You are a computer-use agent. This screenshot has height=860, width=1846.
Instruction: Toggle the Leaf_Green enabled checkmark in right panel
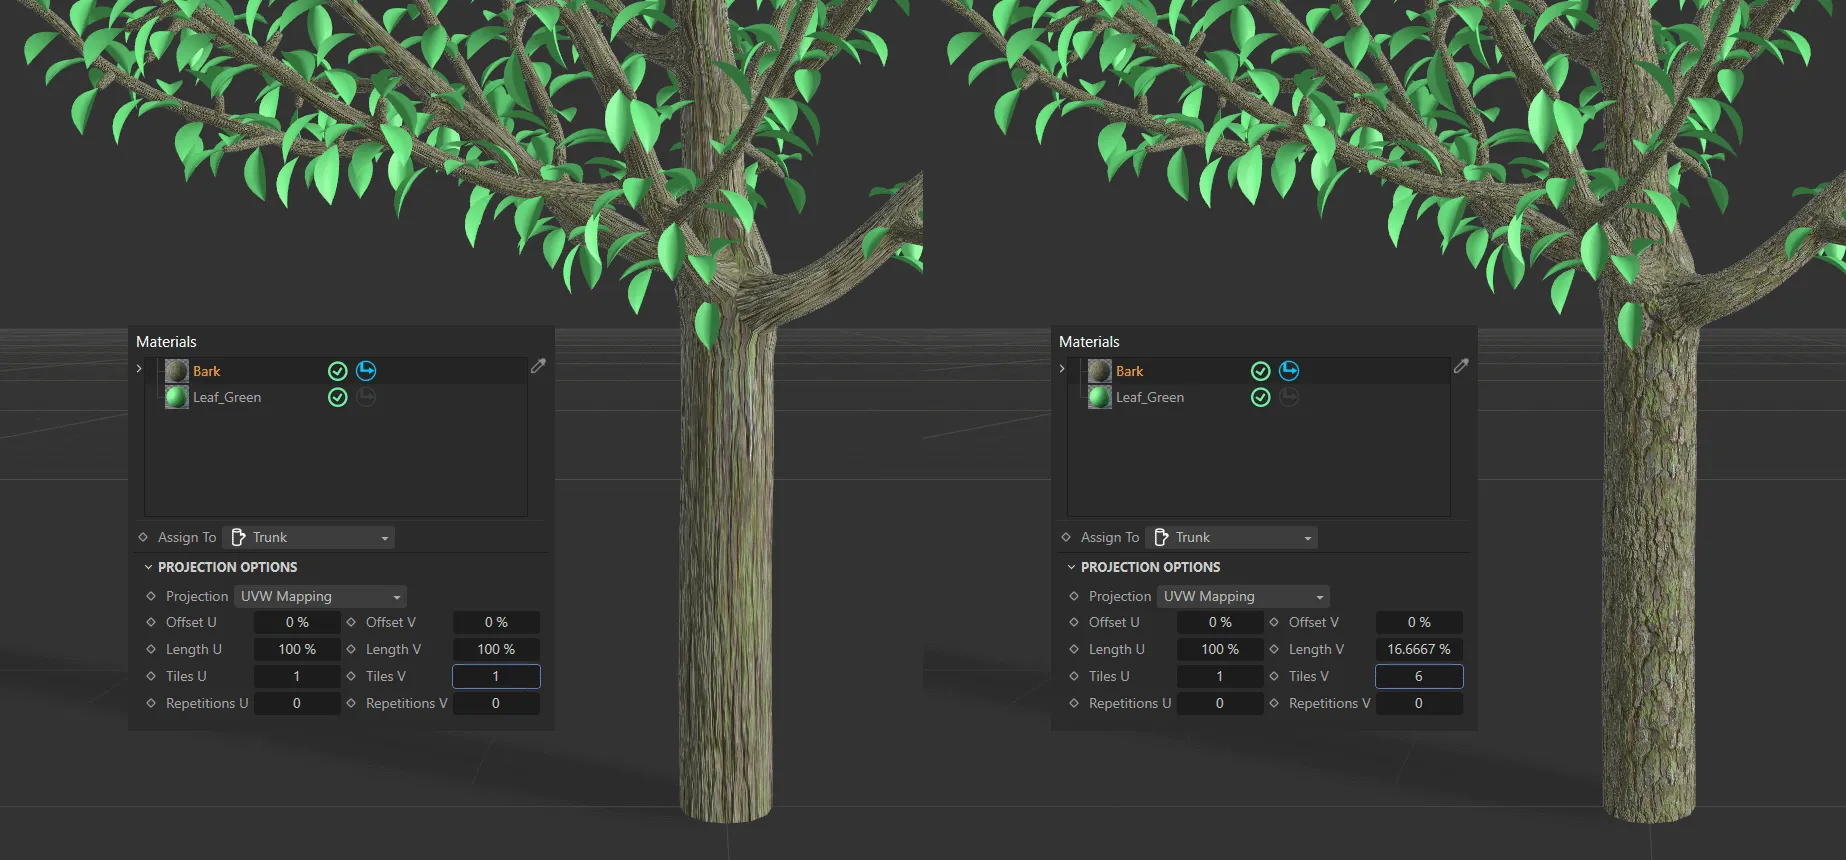tap(1261, 397)
